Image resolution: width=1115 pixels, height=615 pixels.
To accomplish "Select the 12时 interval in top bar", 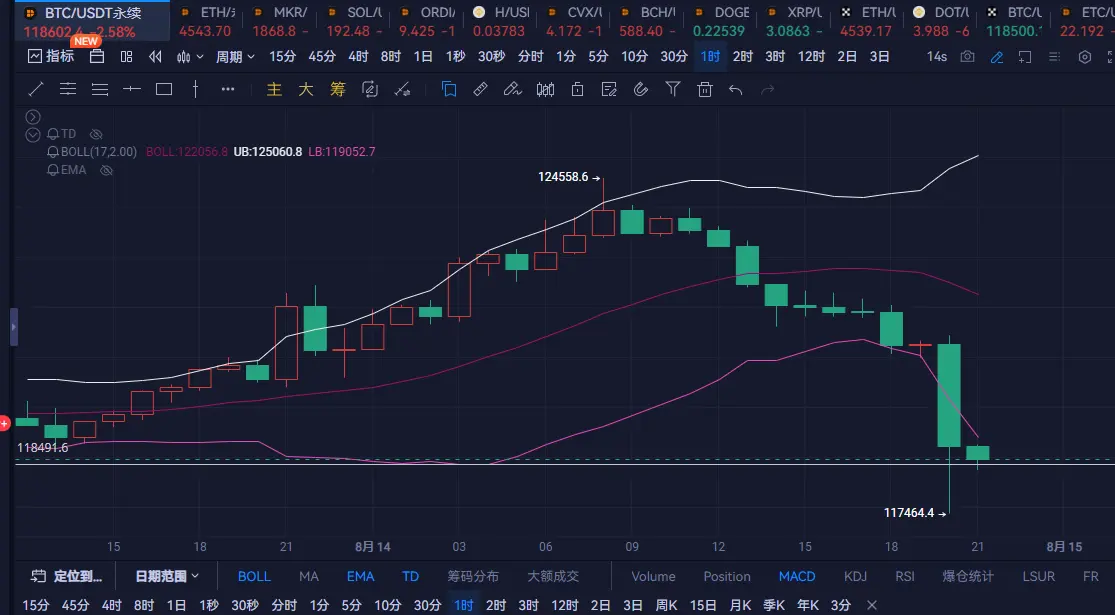I will pos(811,56).
